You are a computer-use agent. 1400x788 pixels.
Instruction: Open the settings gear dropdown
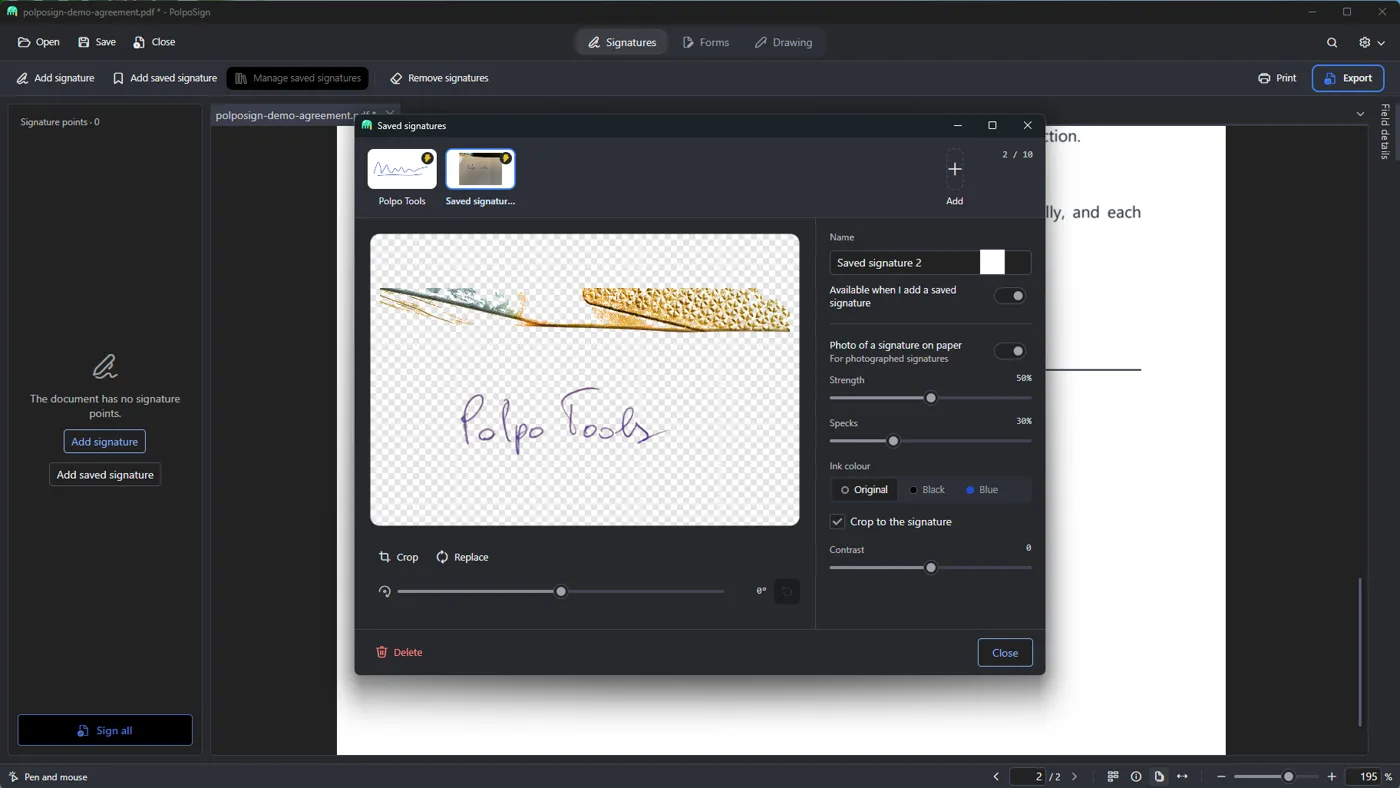pyautogui.click(x=1371, y=42)
